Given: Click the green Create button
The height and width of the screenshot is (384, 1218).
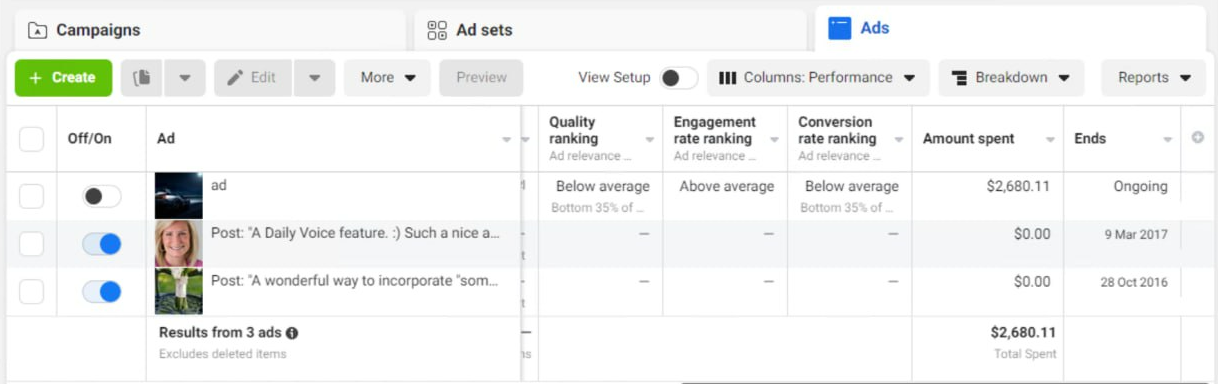Looking at the screenshot, I should click(x=63, y=77).
